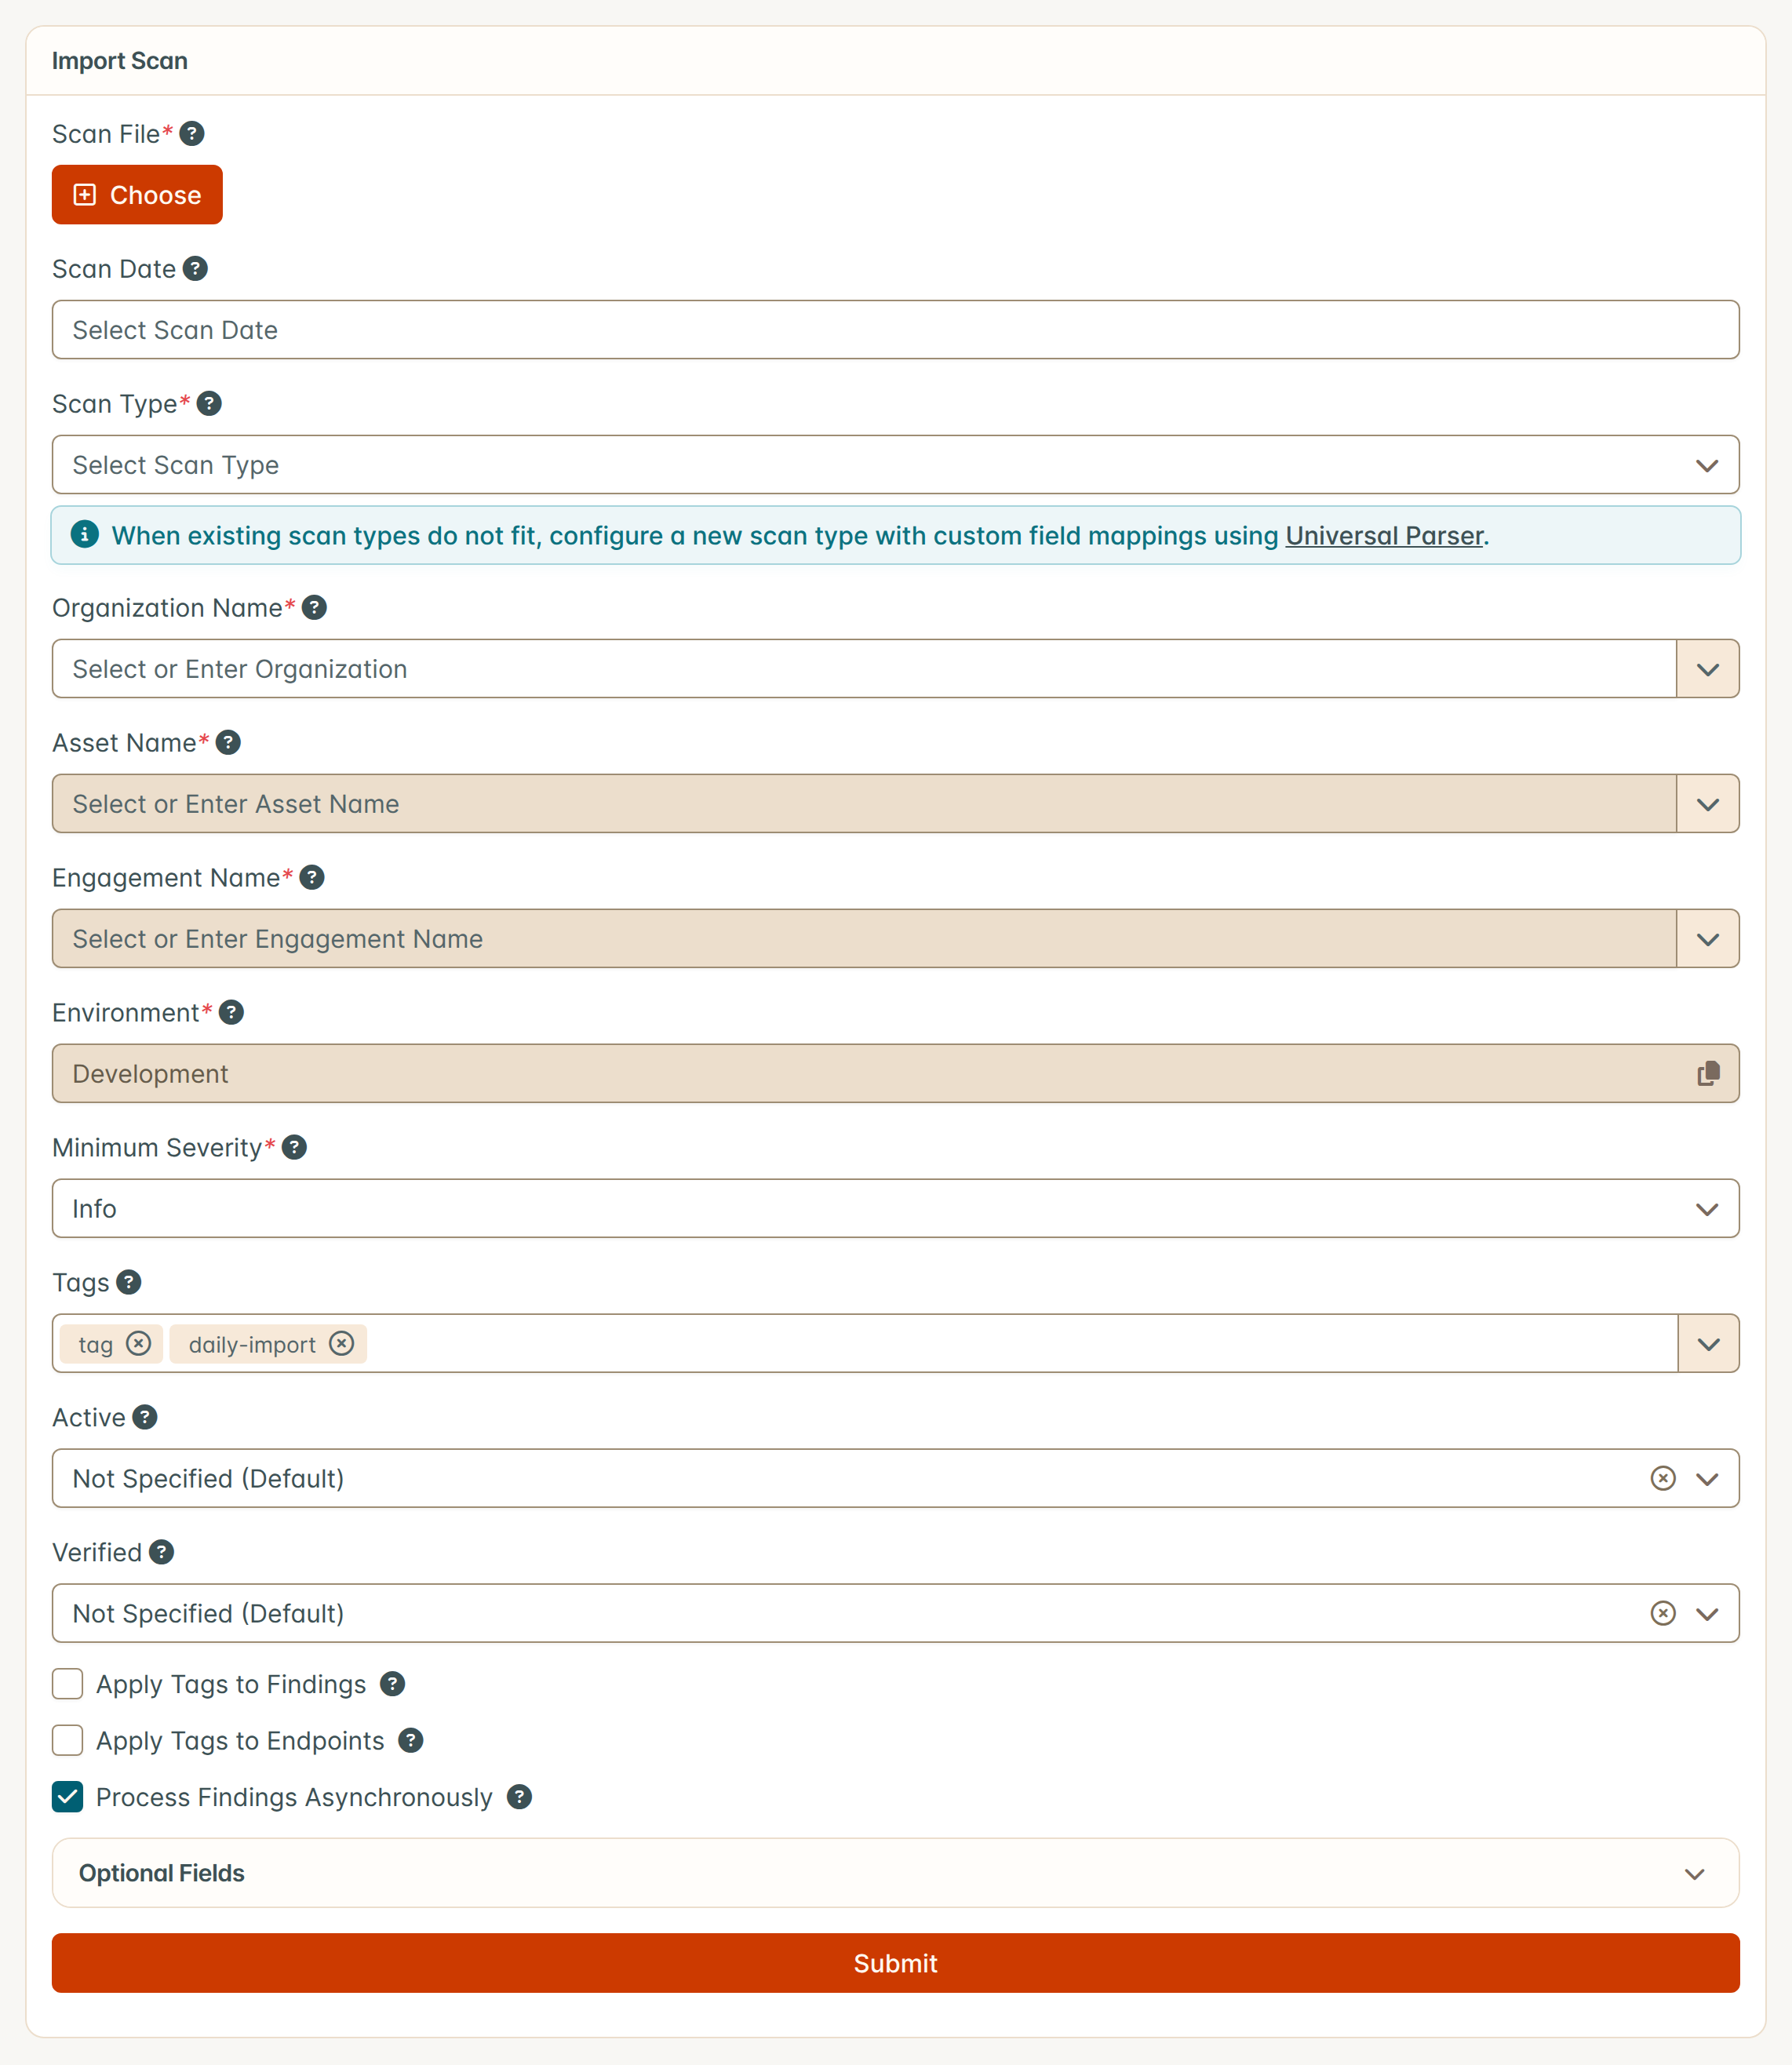Click the Process Findings Asynchronously help icon
This screenshot has height=2065, width=1792.
point(519,1797)
